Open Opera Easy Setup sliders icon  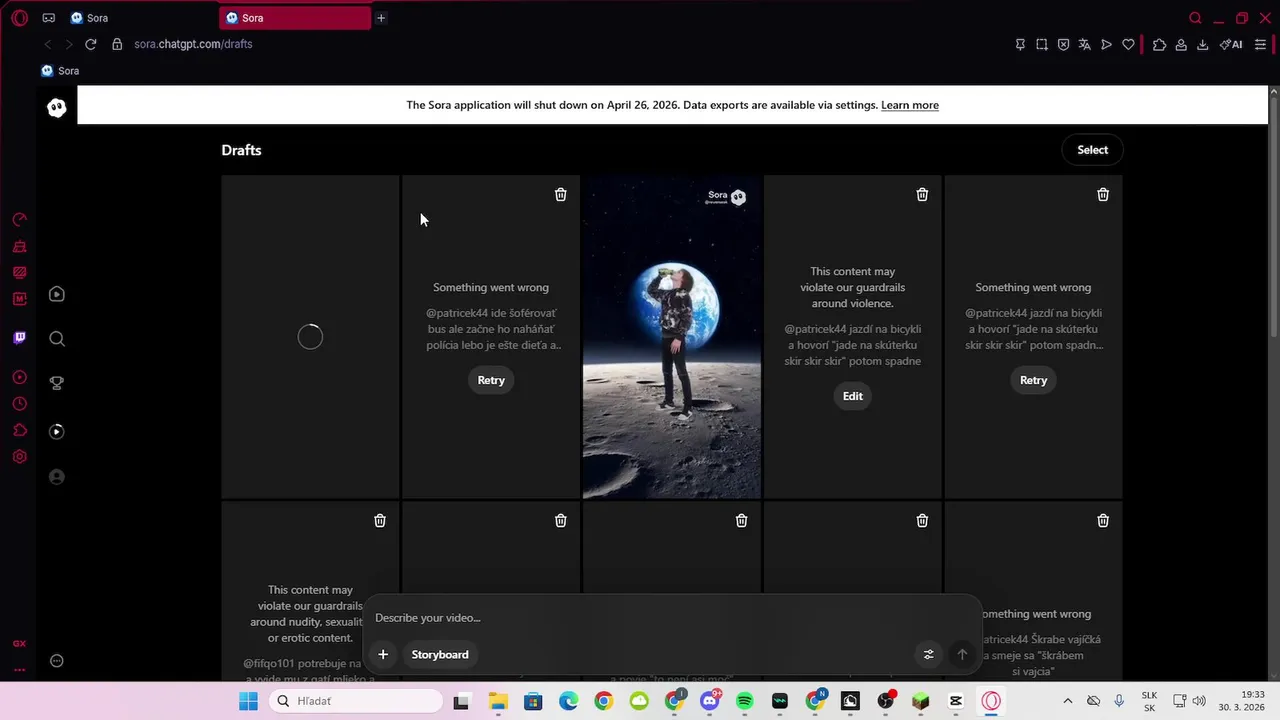[x=1260, y=44]
